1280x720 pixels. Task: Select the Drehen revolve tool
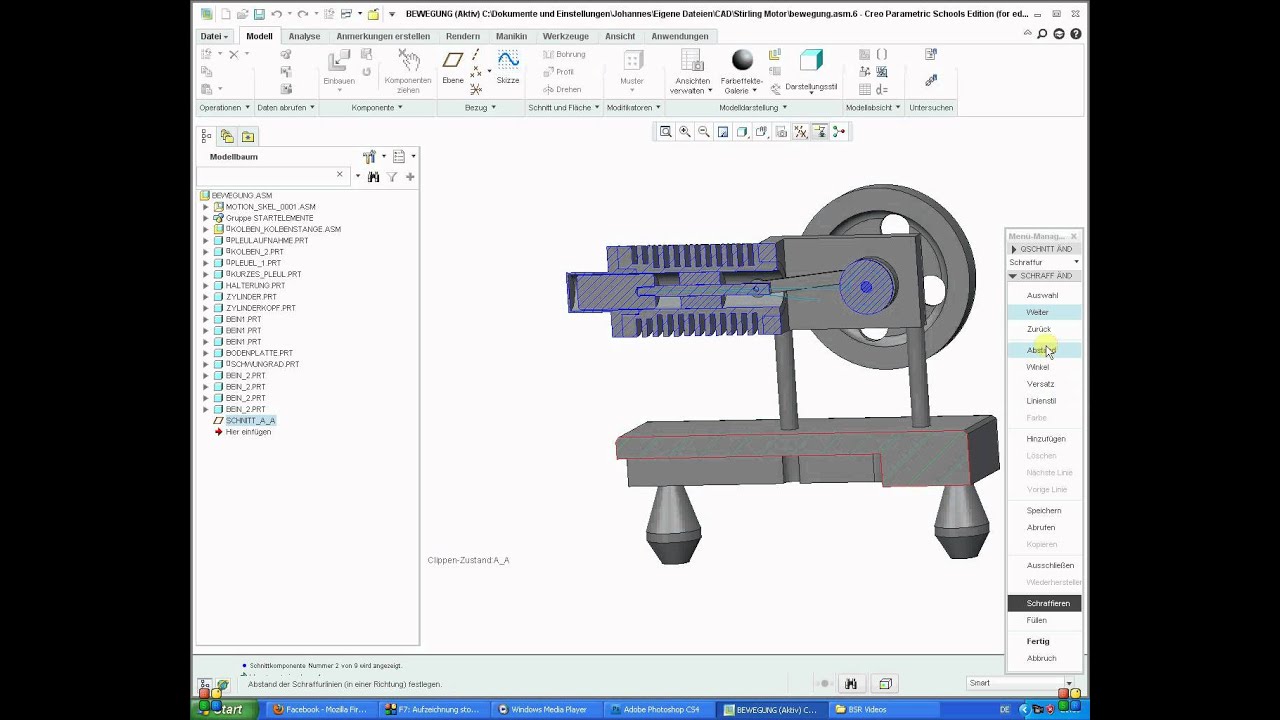click(x=562, y=89)
